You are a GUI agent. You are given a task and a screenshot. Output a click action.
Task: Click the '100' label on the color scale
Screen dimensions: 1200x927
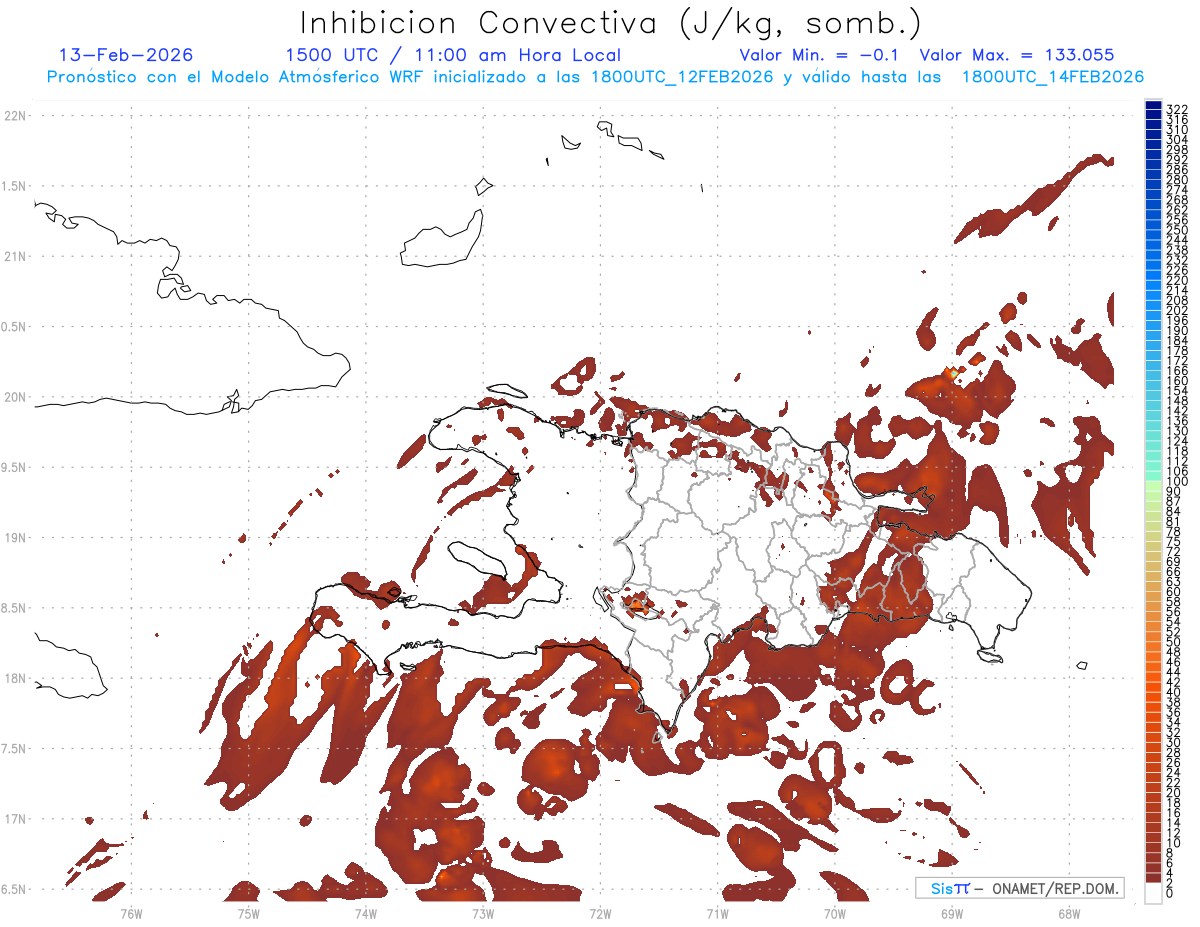[1177, 482]
